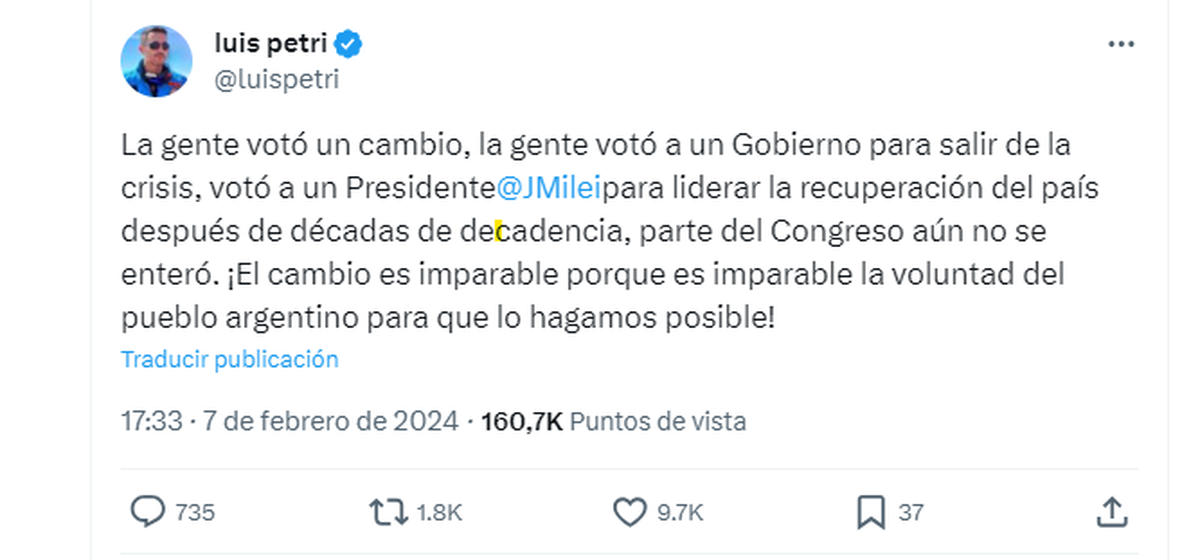Like the post with the heart icon
Screen dimensions: 1200x560
coord(629,512)
